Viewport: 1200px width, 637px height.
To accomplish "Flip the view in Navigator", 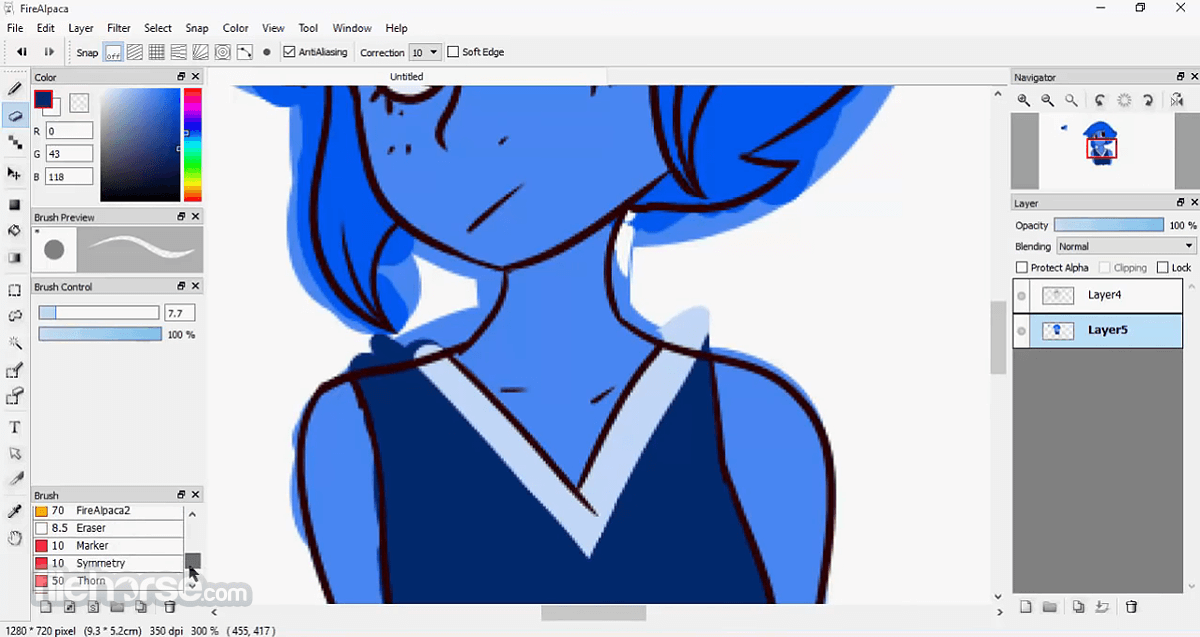I will point(1177,100).
